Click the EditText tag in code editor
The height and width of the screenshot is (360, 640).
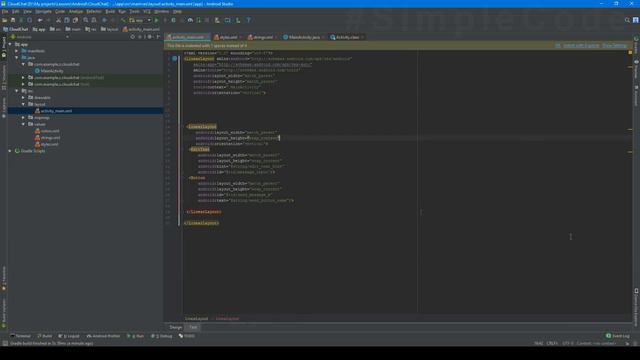[199, 149]
